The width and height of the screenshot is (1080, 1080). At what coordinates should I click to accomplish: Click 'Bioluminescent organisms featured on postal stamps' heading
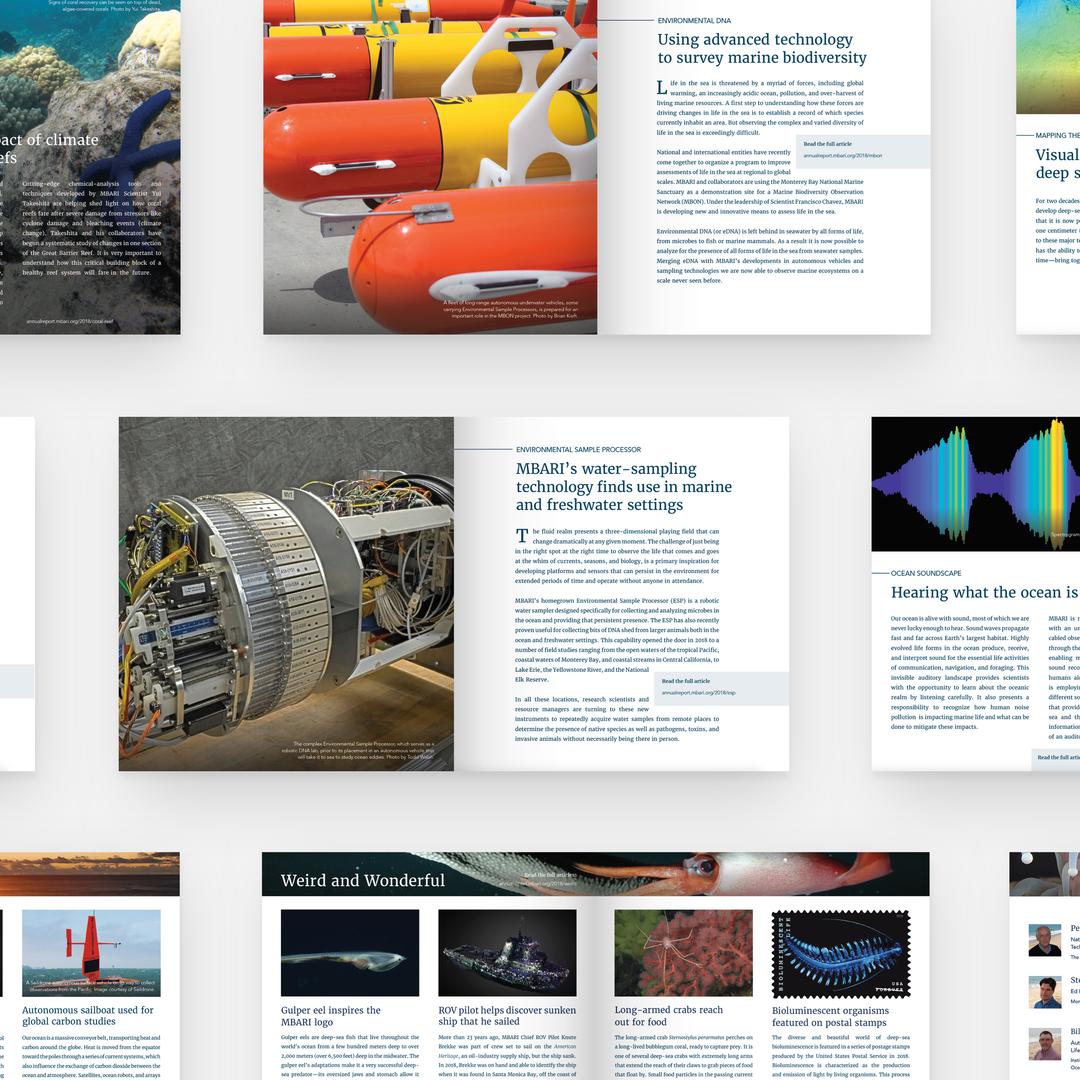click(x=831, y=1017)
